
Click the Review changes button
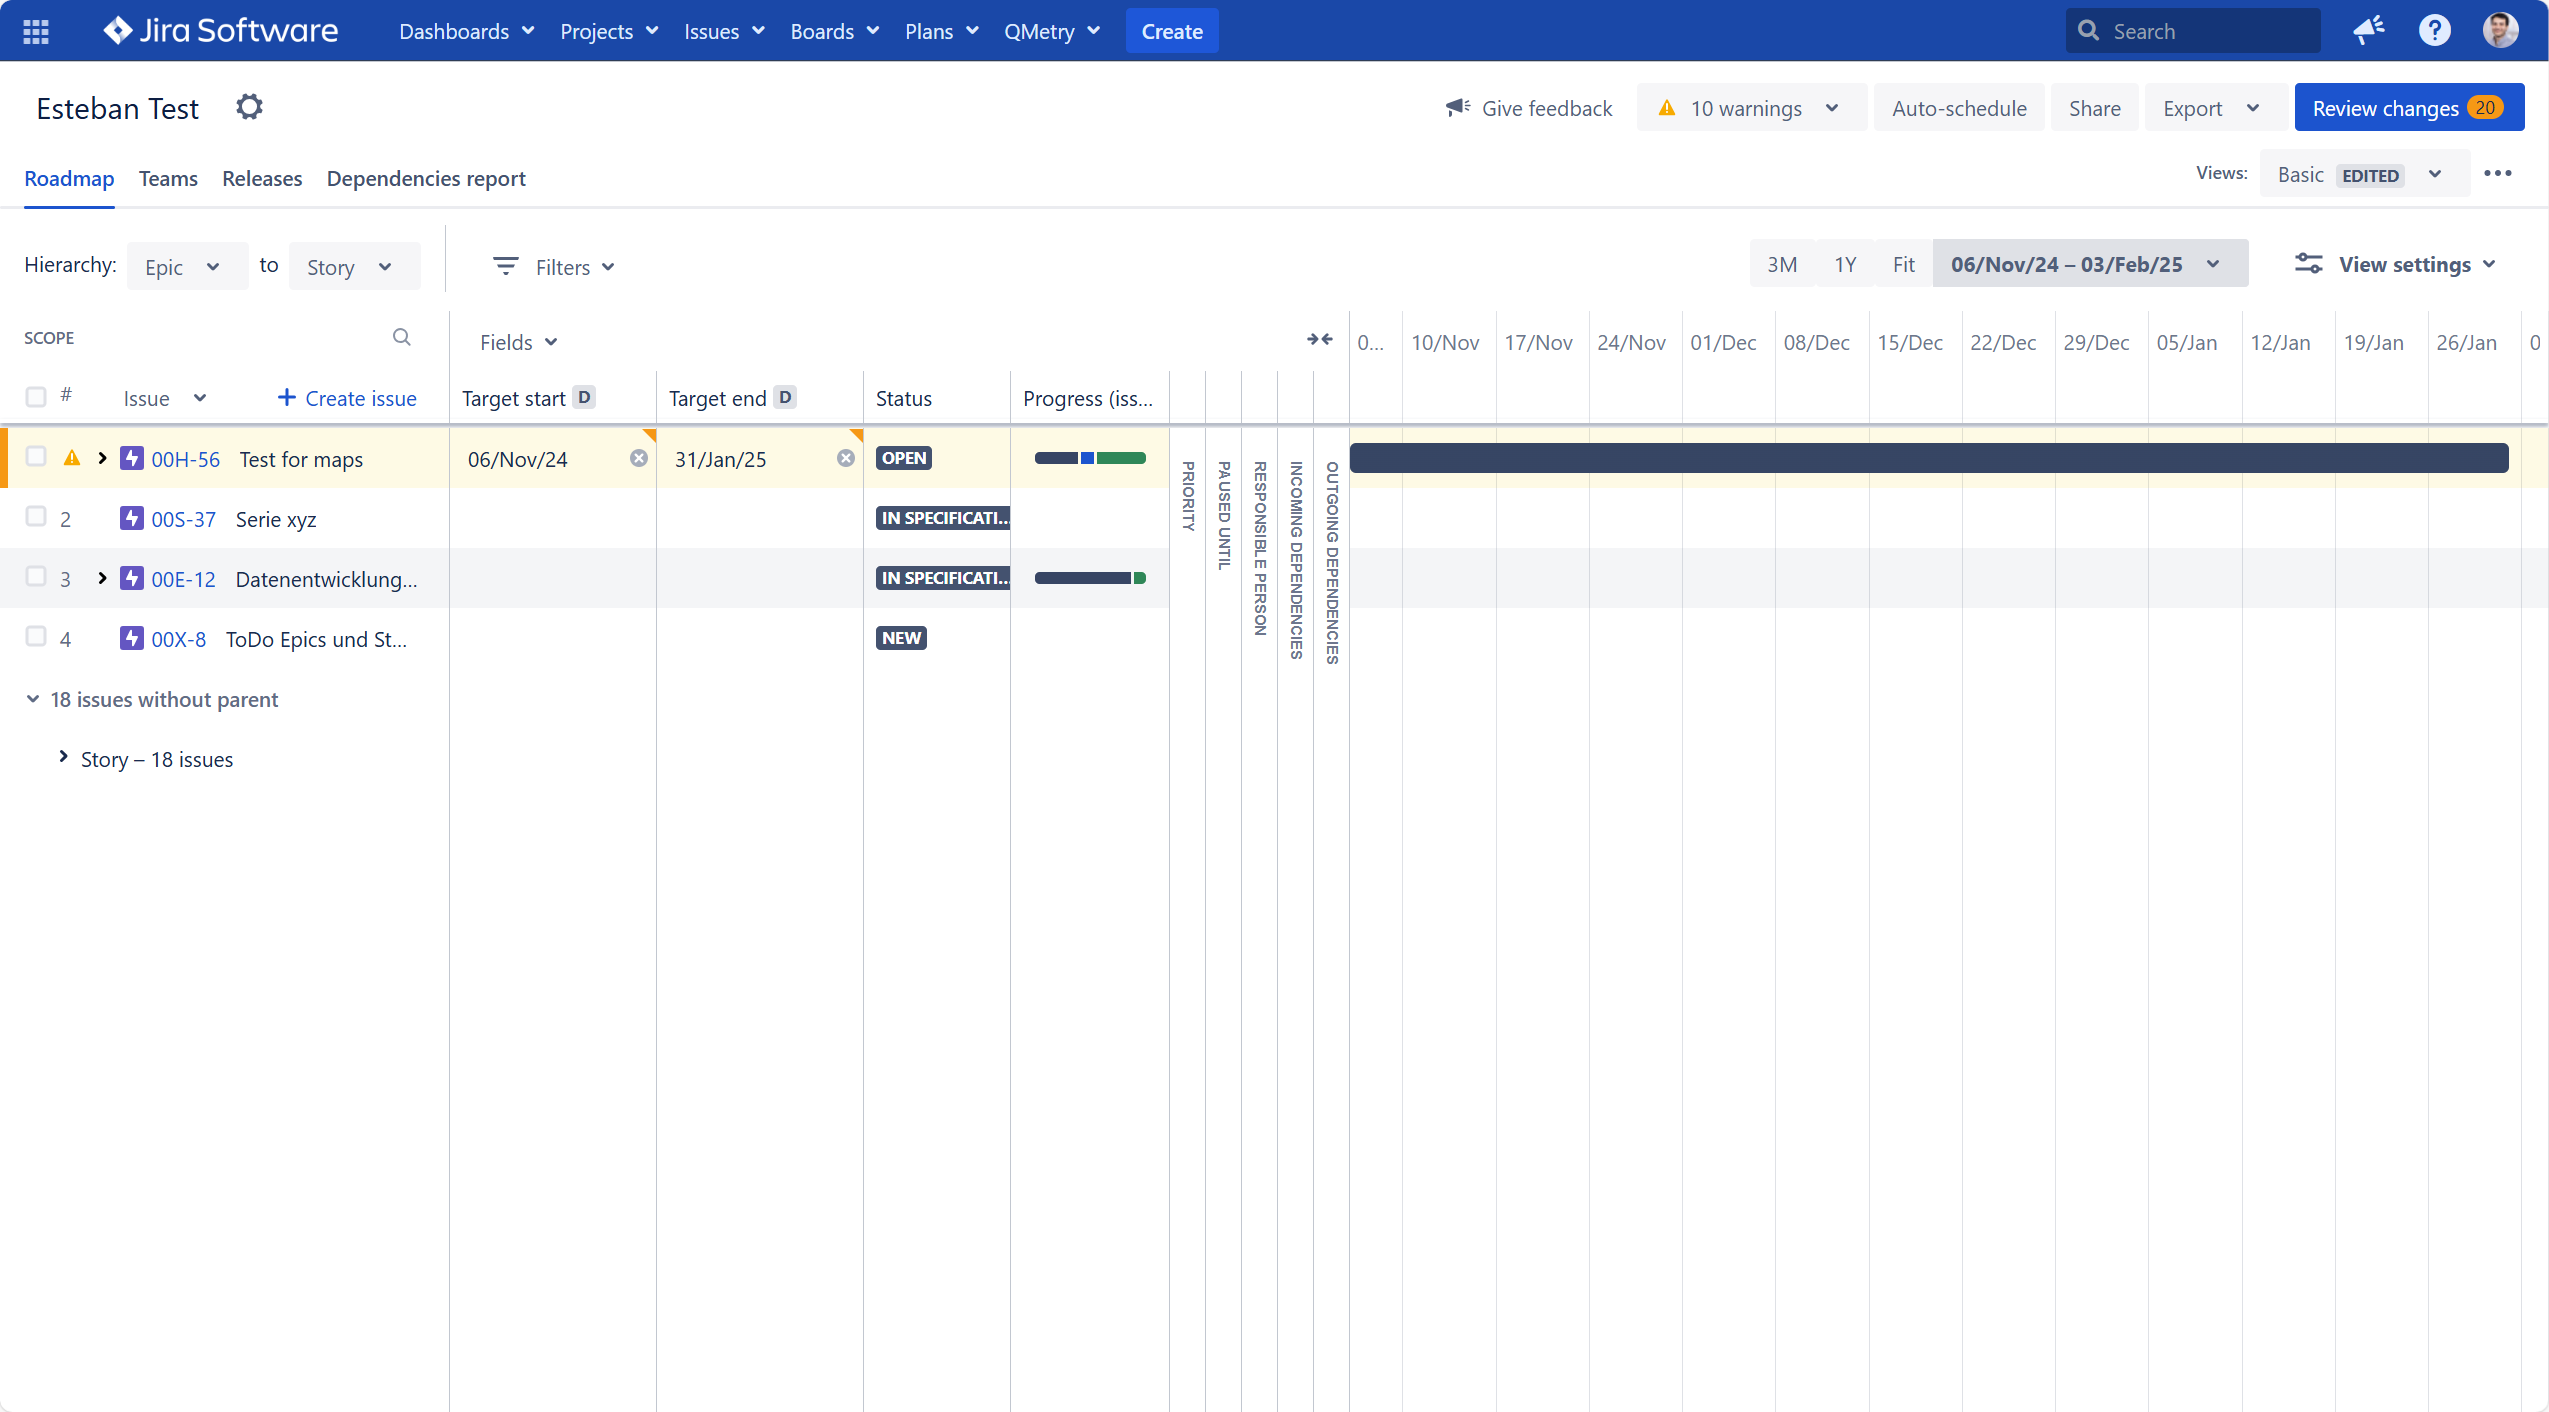(x=2409, y=107)
